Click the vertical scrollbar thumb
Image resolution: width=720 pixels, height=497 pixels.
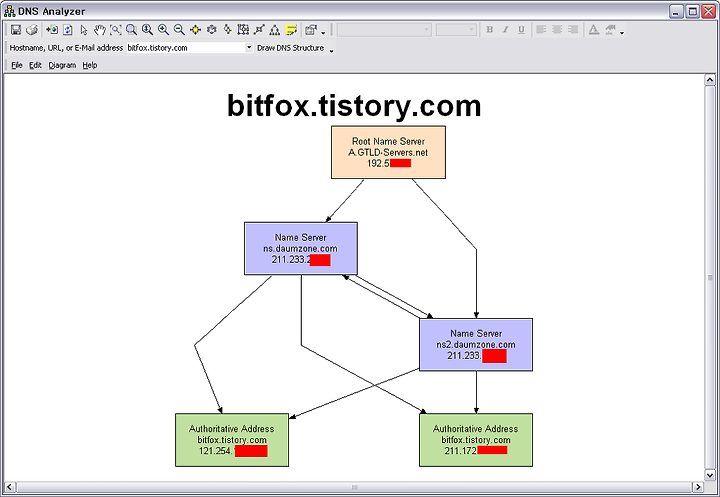[x=710, y=277]
